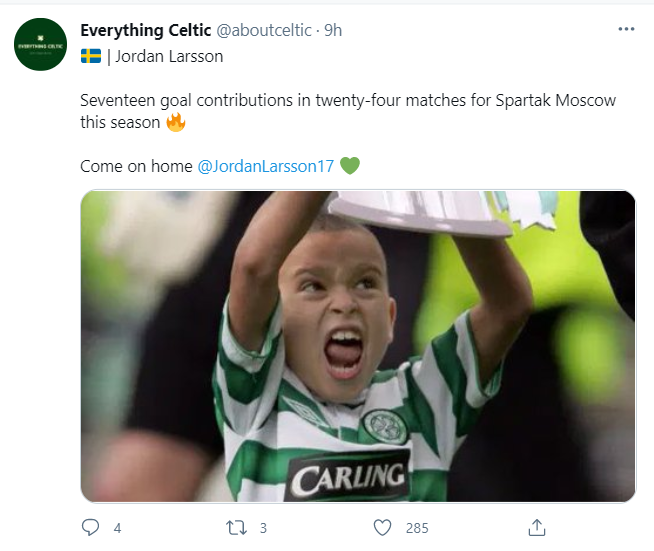Open the Celtic kid photo in the tweet
Screen dimensions: 654x551
357,345
